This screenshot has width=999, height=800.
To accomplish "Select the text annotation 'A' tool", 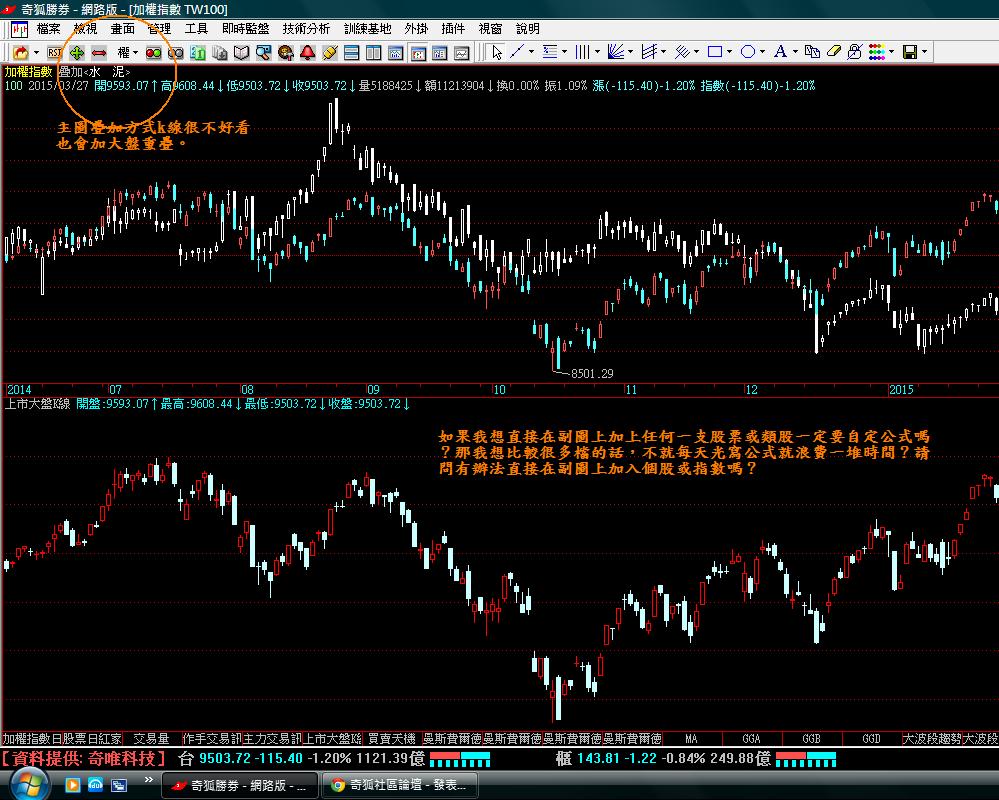I will [781, 51].
